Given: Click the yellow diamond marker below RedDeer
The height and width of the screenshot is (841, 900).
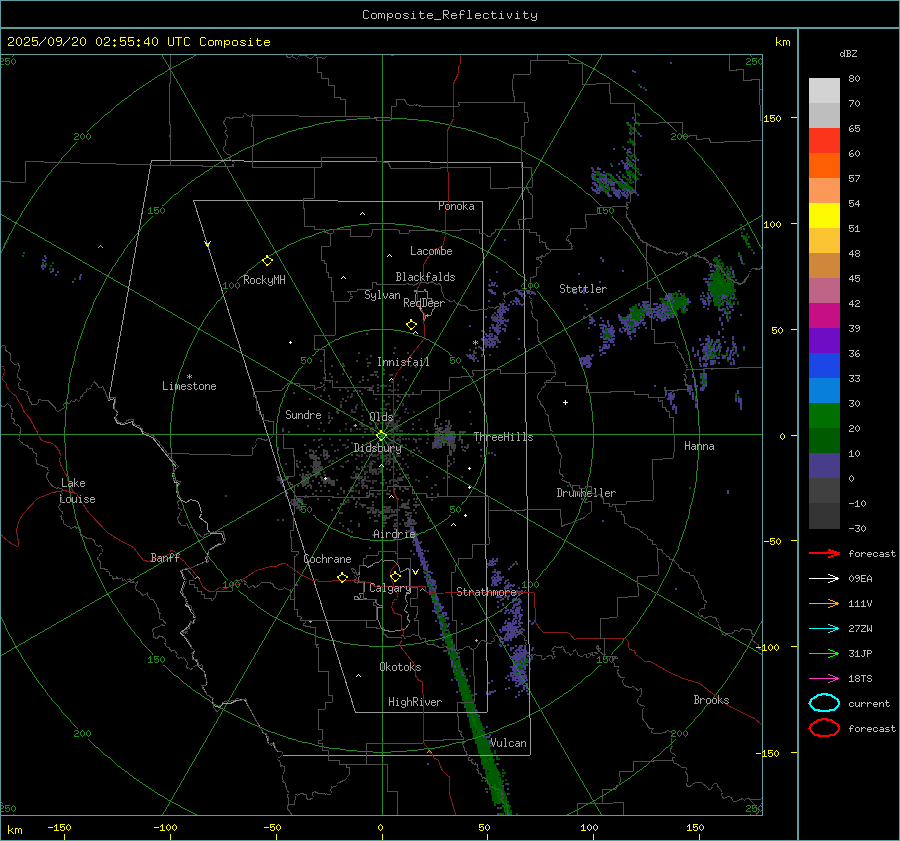Looking at the screenshot, I should click(x=411, y=325).
